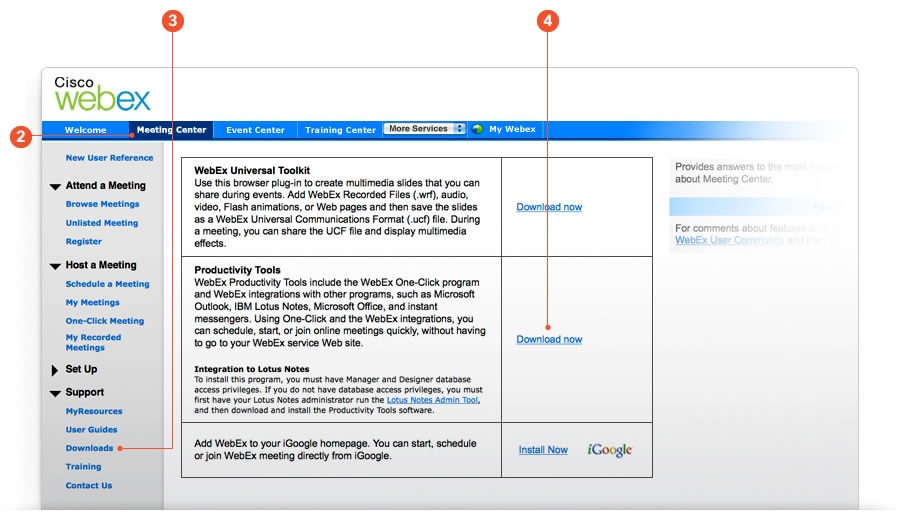Open the Lotus Notes Admin Tool link
Image resolution: width=903 pixels, height=515 pixels.
click(432, 400)
